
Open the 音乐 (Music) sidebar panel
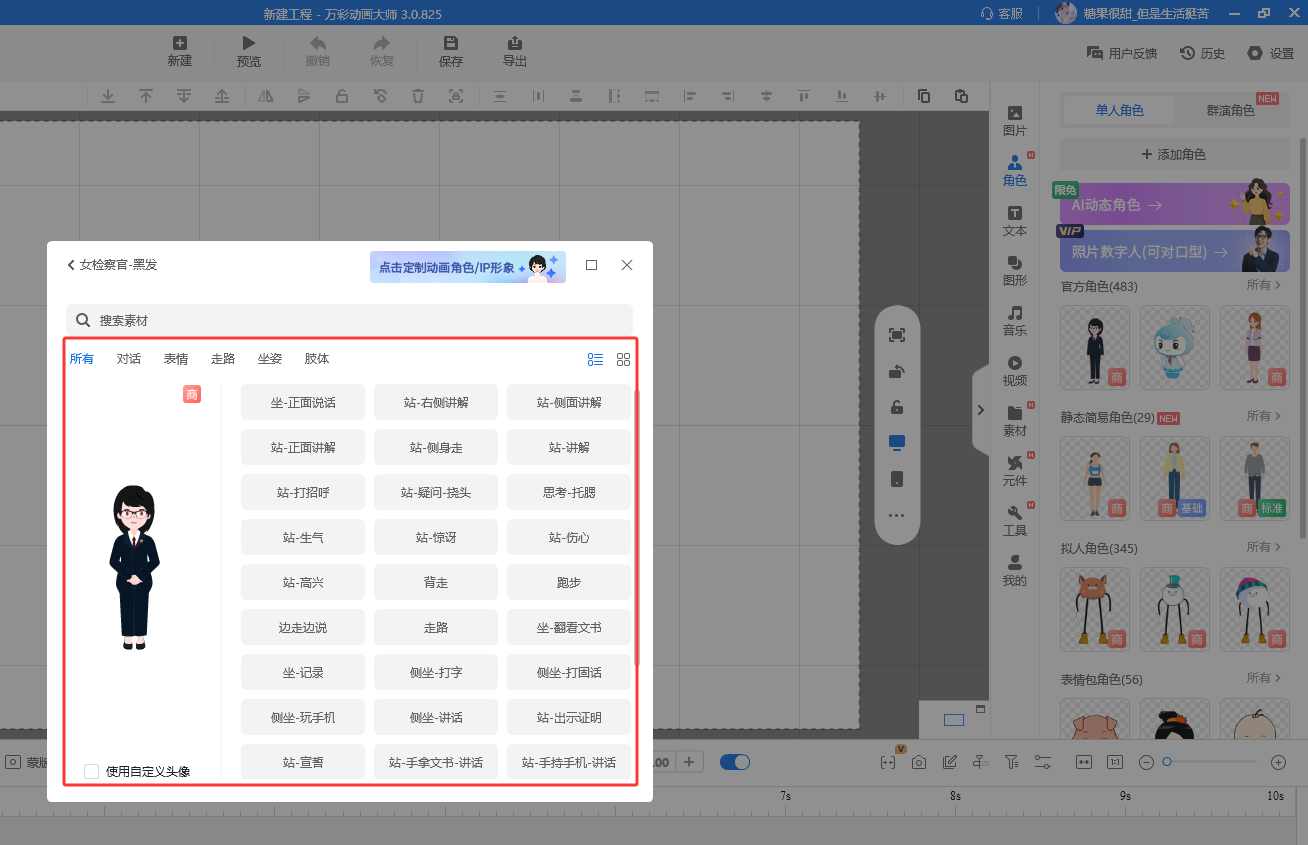[x=1014, y=320]
